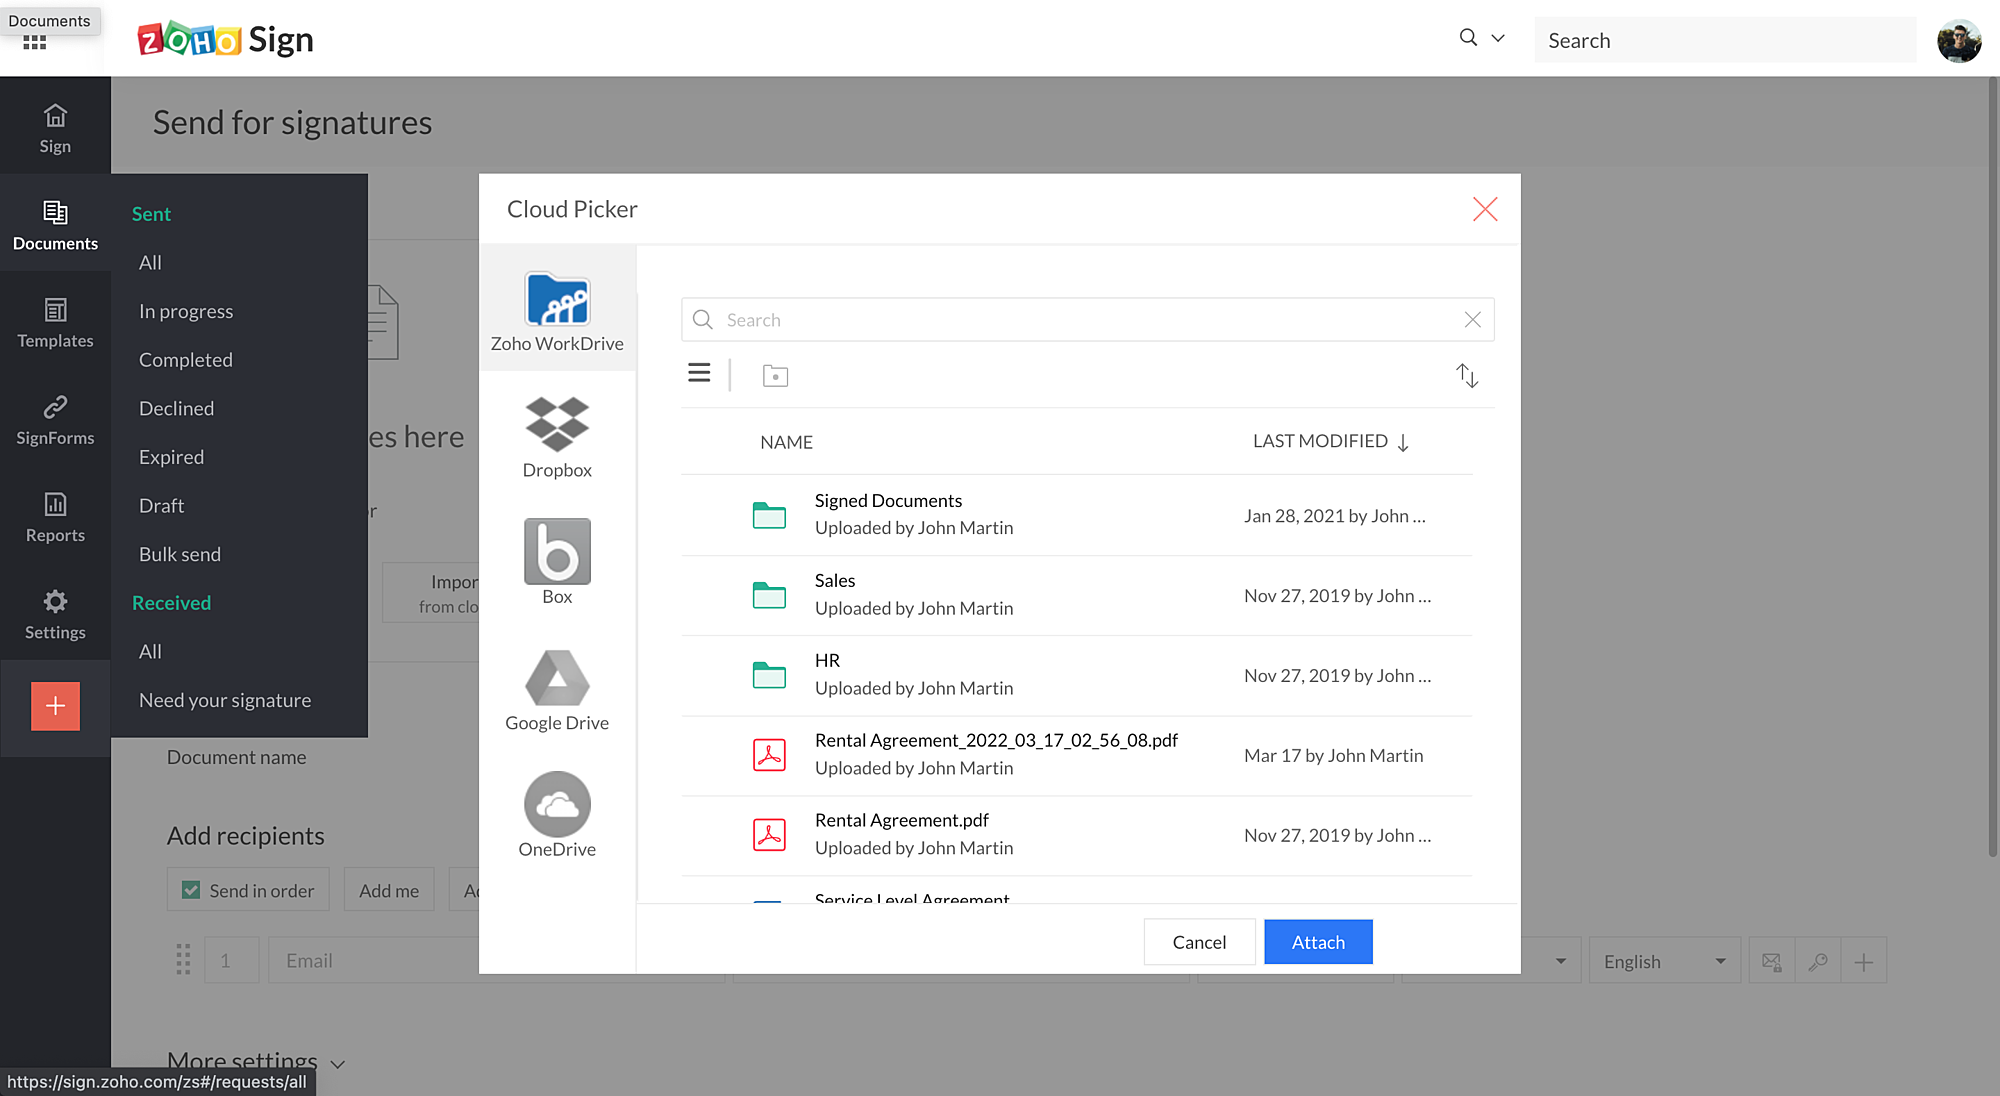Open the recipient action dropdown arrow

(1560, 961)
